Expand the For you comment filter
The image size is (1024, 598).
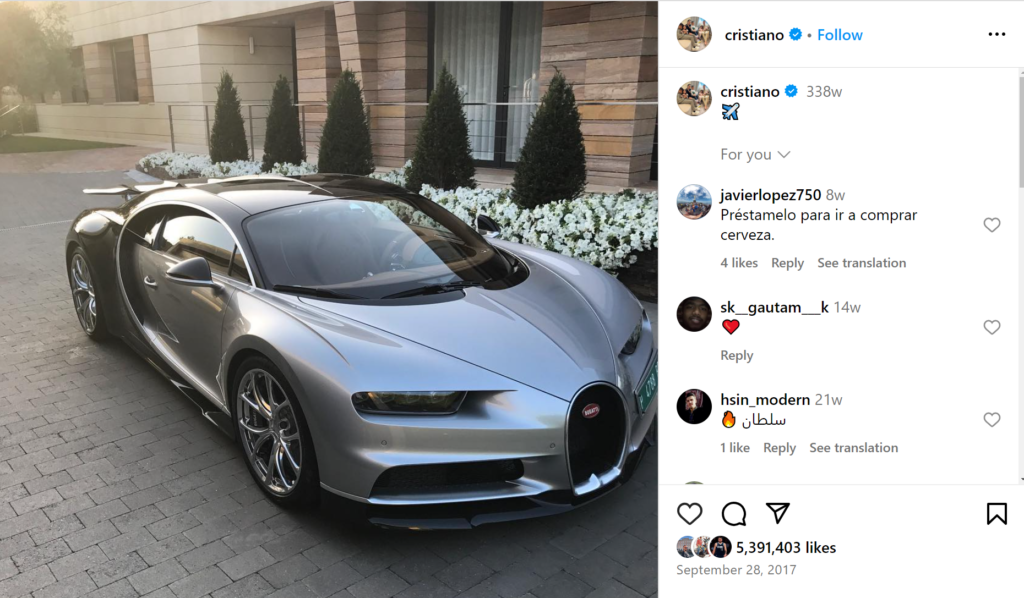755,155
